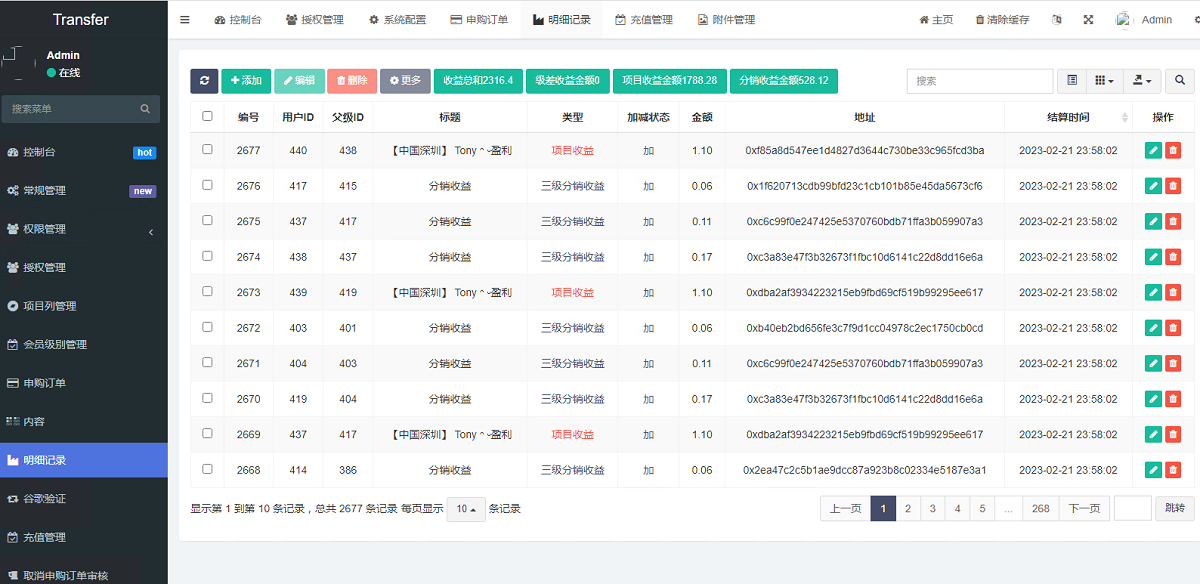This screenshot has height=584, width=1200.
Task: Switch to the 申购订单 top tab
Action: click(x=479, y=20)
